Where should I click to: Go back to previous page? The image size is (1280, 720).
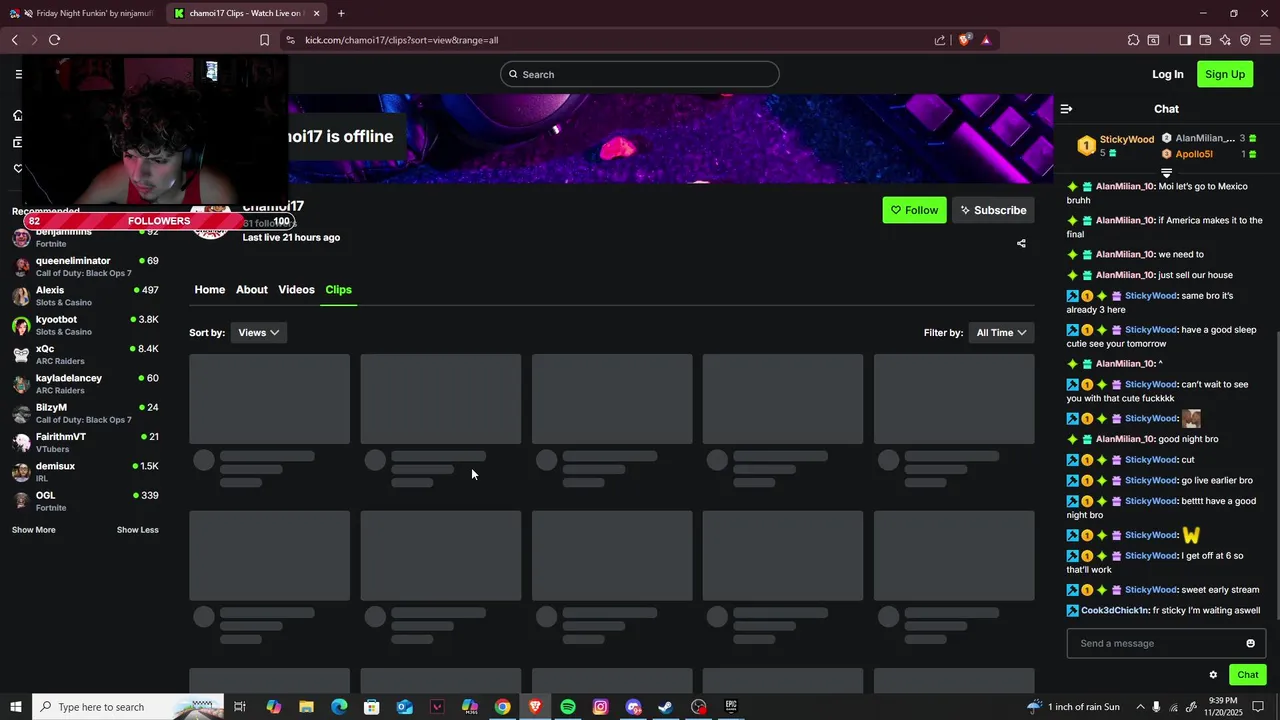(14, 40)
